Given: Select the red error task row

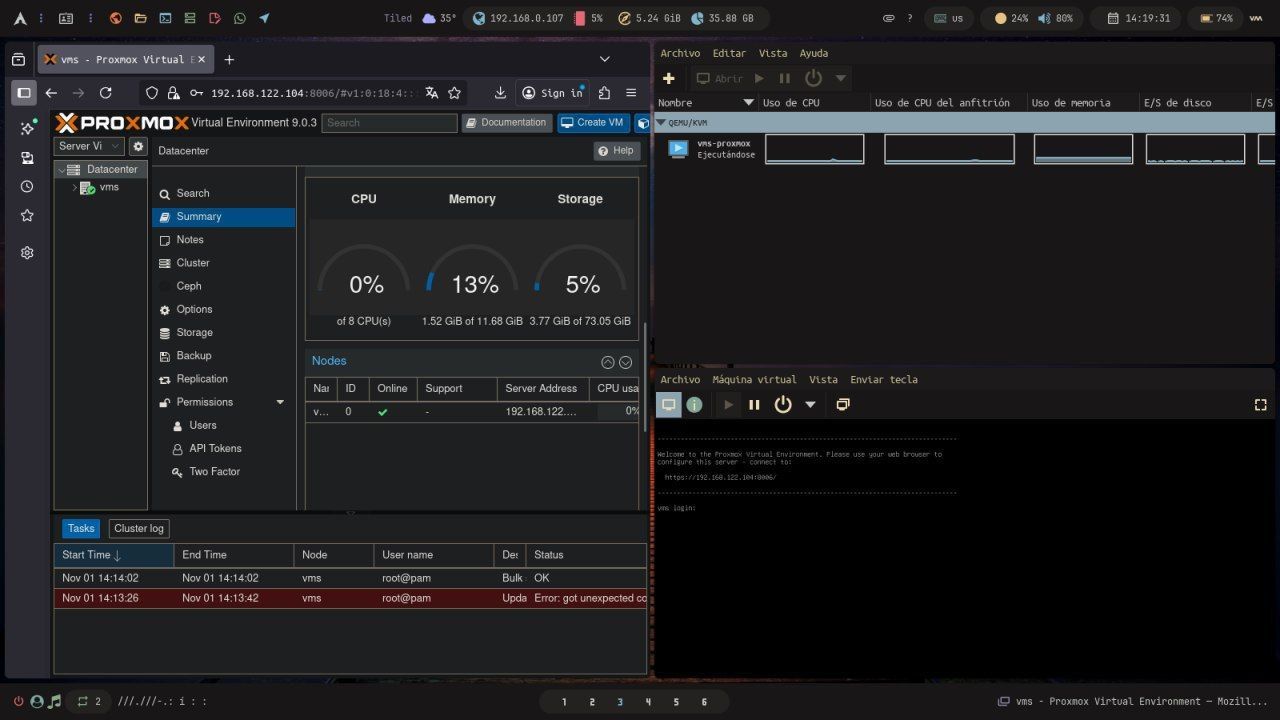Looking at the screenshot, I should click(x=350, y=598).
